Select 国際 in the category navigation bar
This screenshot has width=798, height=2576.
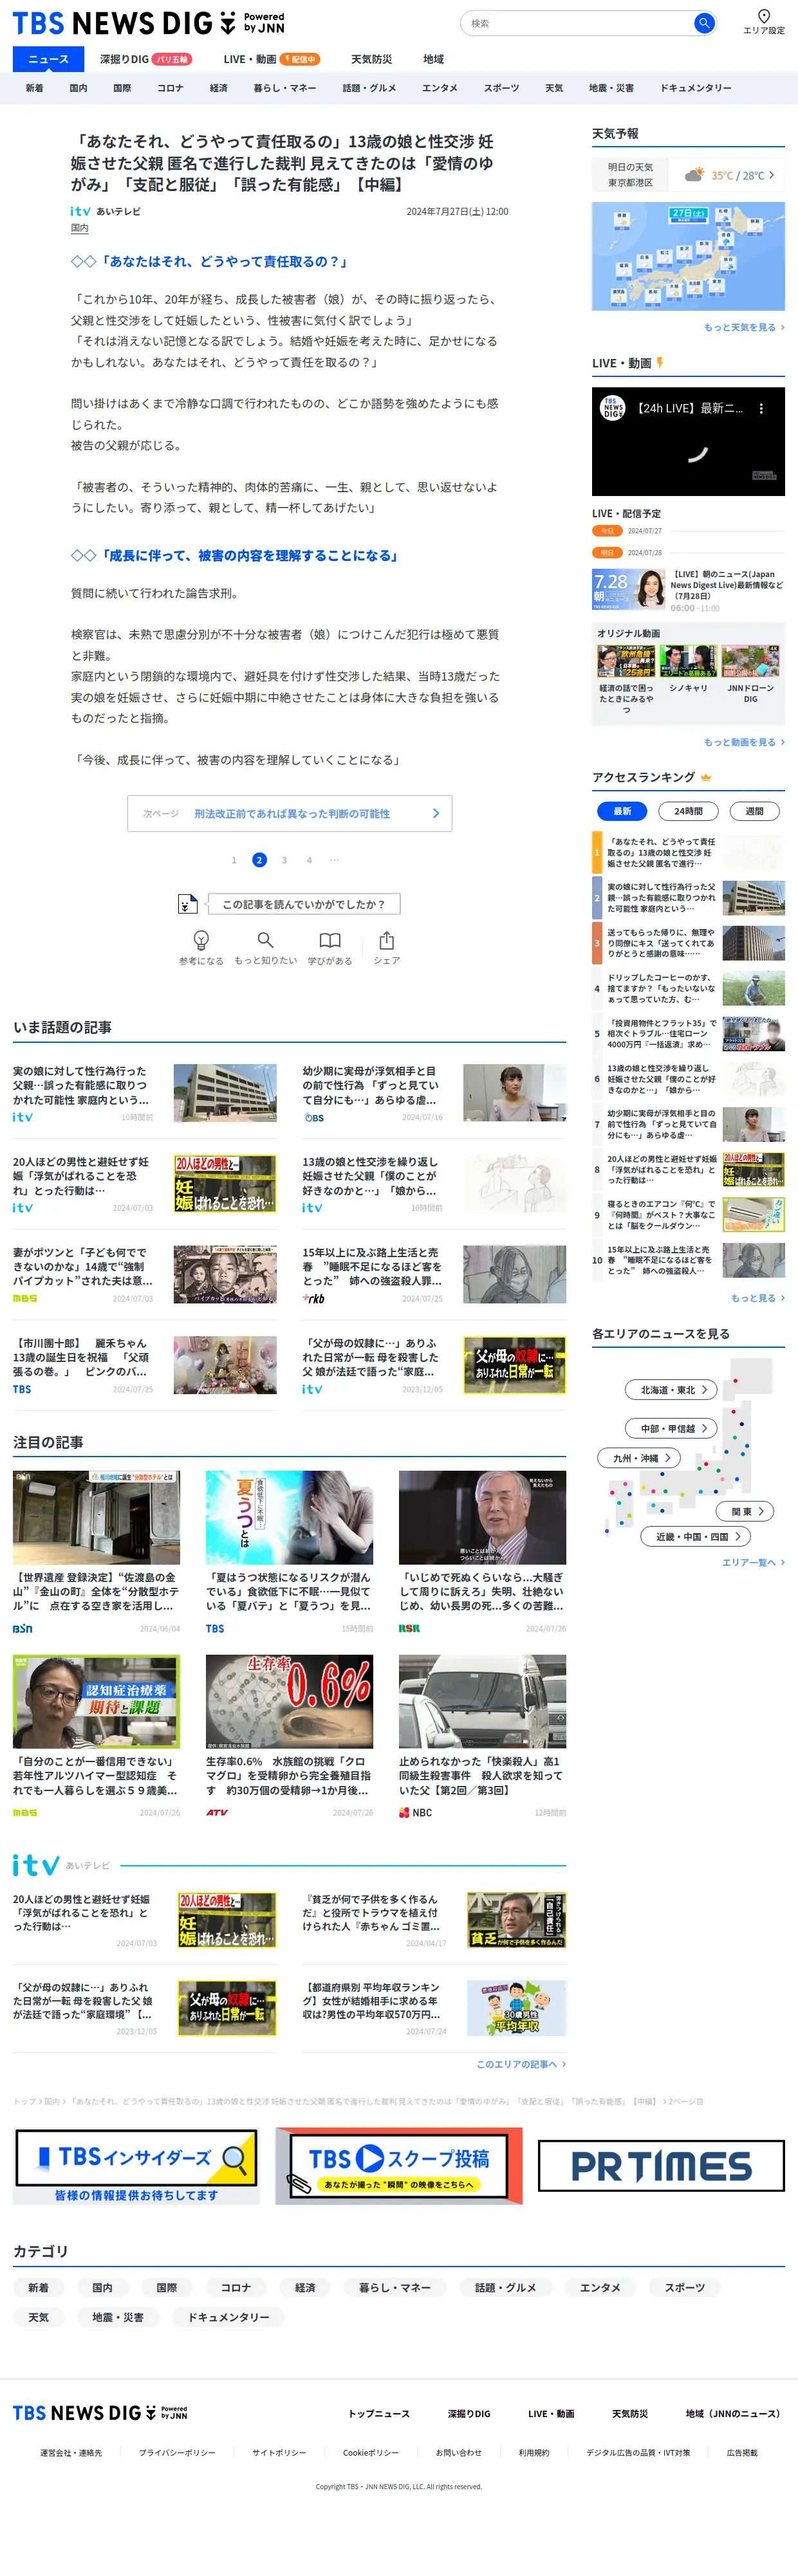point(122,88)
